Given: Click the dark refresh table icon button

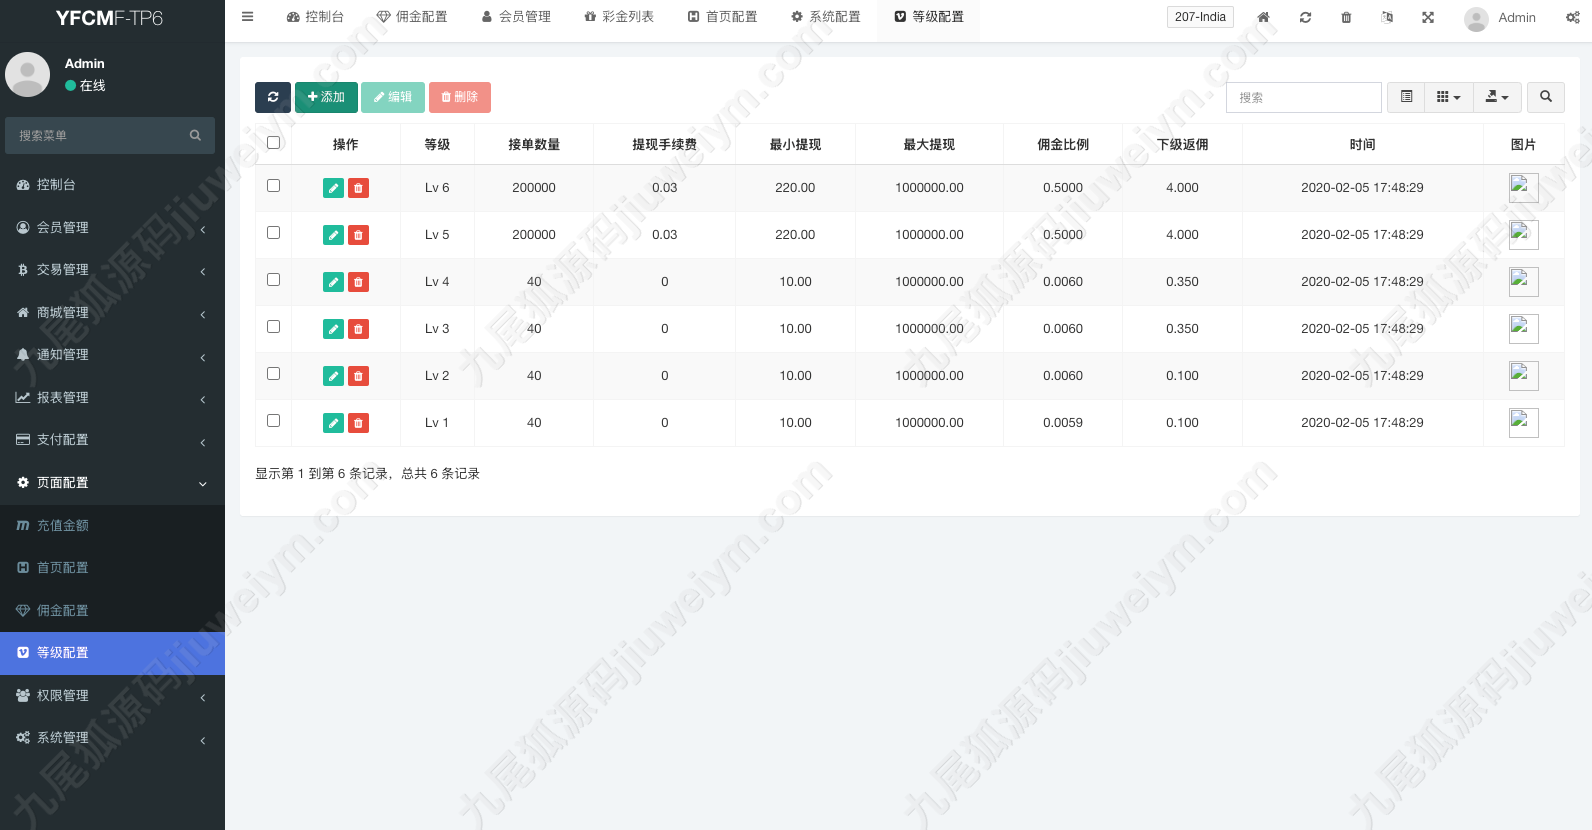Looking at the screenshot, I should [x=273, y=97].
